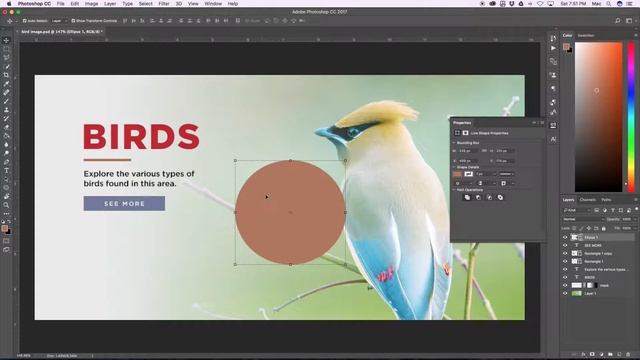Select the Eraser tool
The image size is (640, 360).
(x=6, y=127)
